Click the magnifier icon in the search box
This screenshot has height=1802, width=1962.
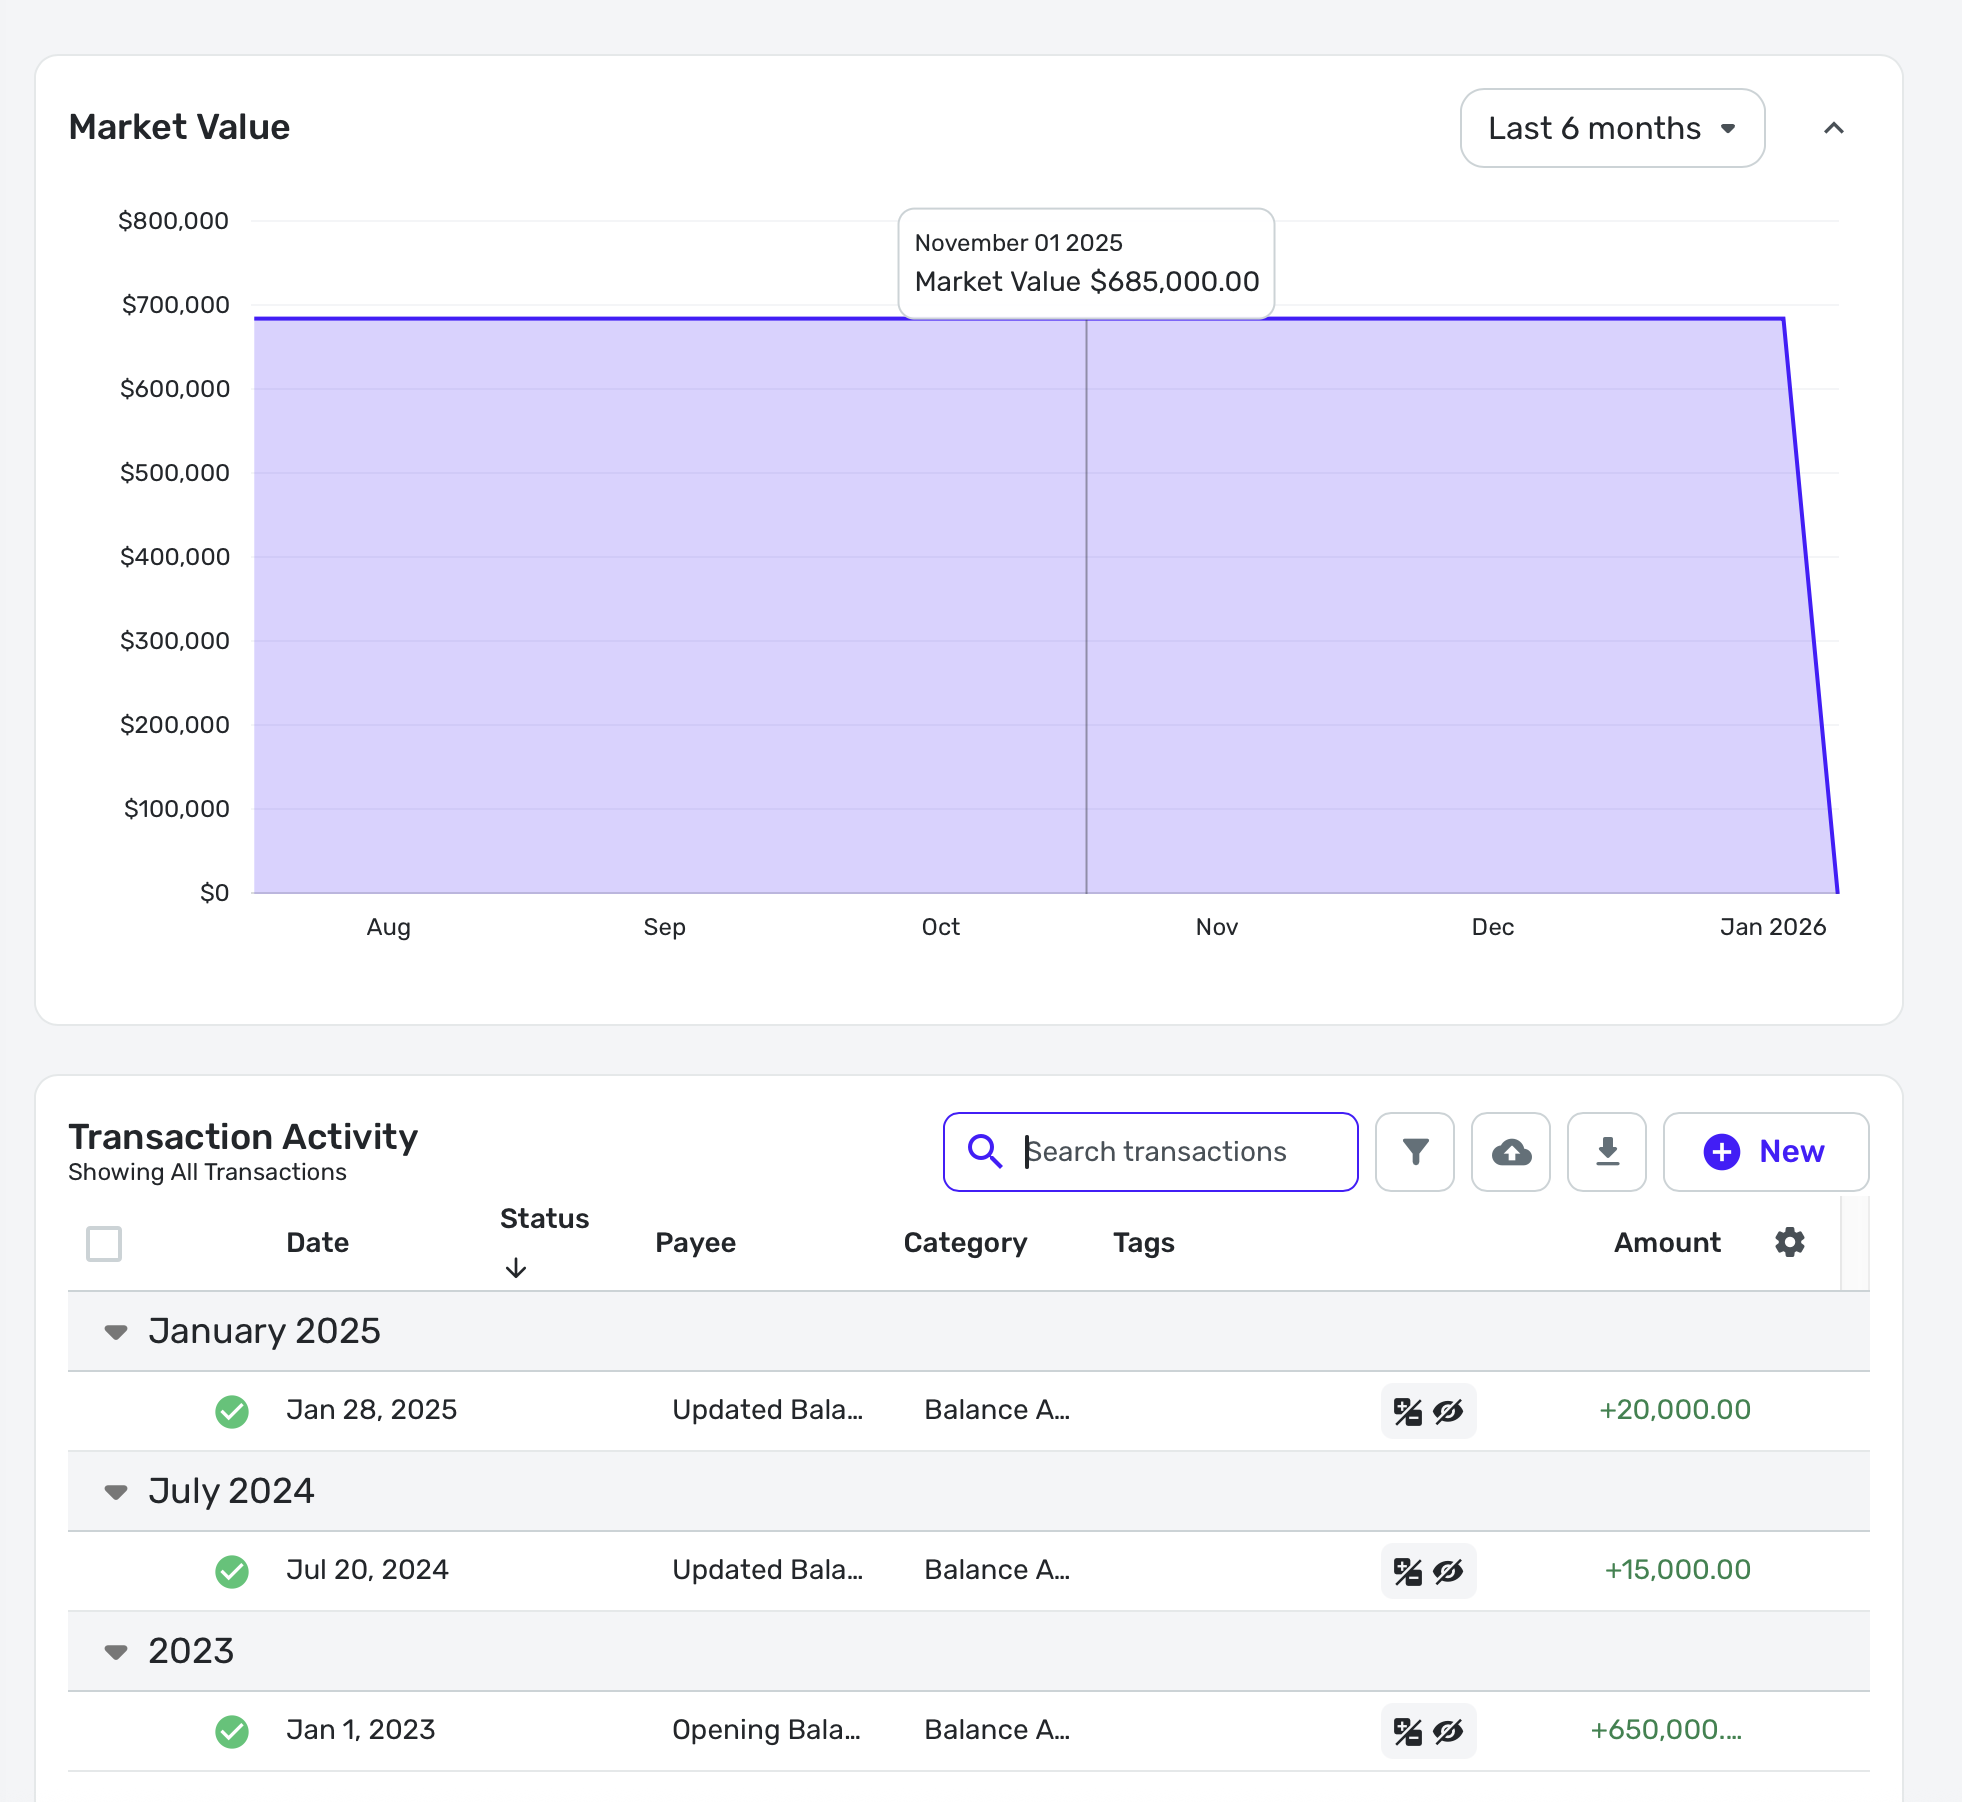[985, 1152]
